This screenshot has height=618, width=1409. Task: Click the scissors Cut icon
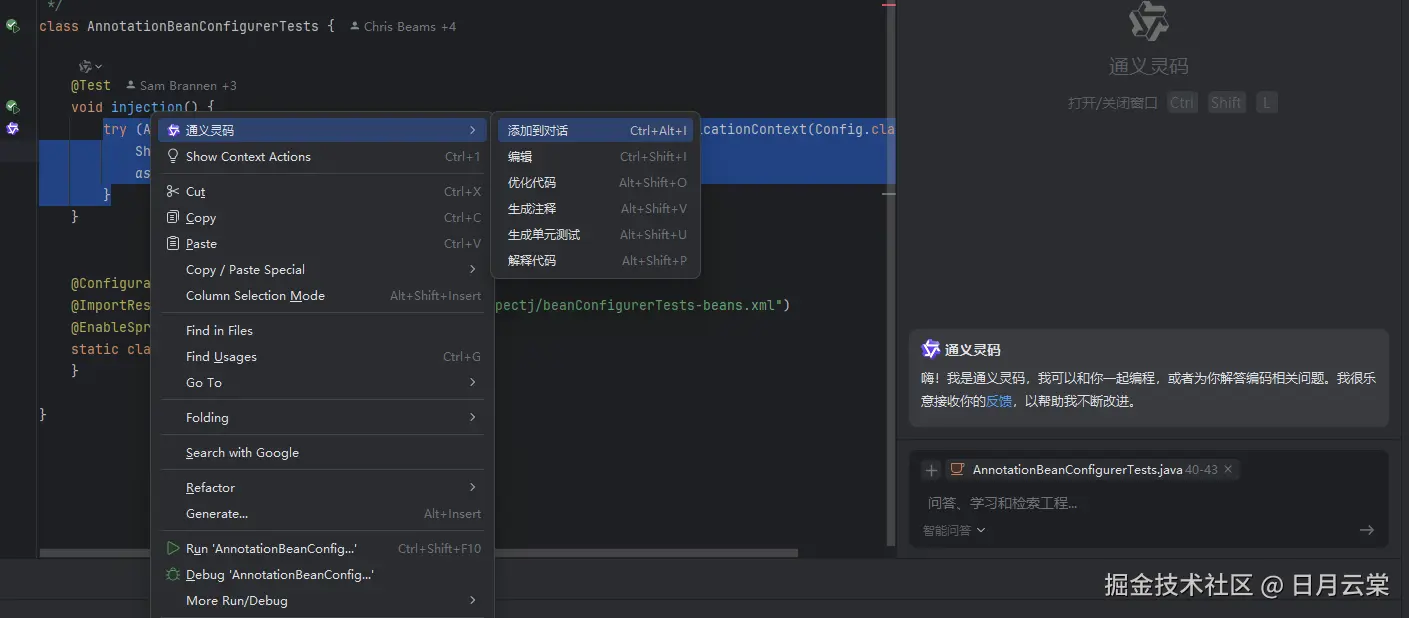click(x=173, y=191)
